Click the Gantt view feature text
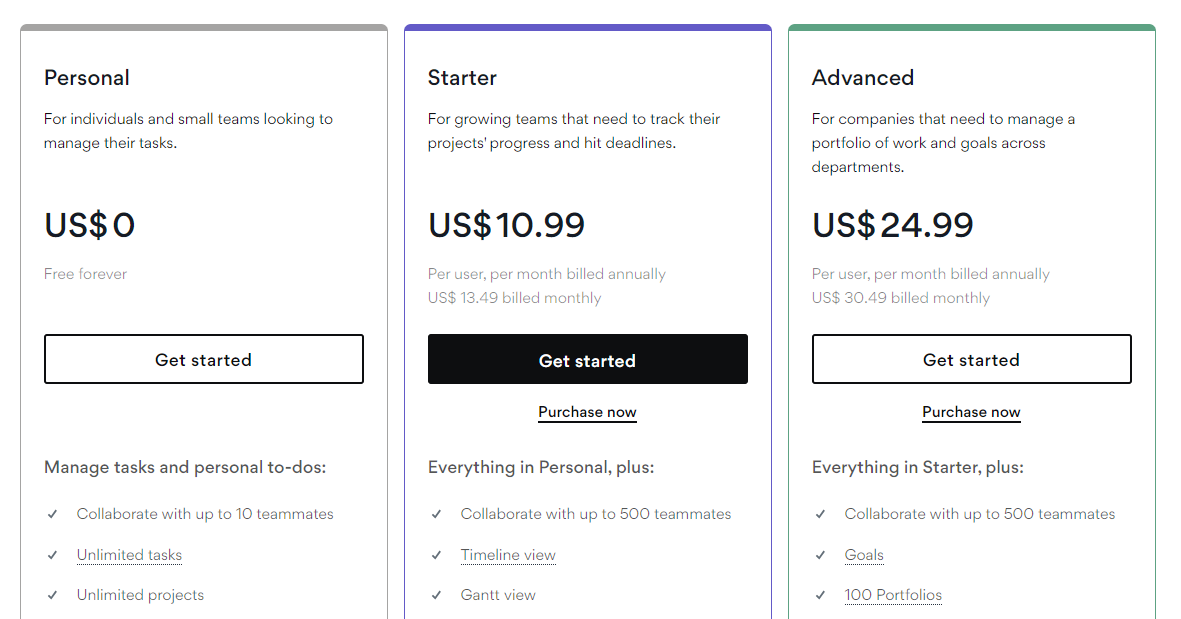The image size is (1181, 619). [498, 595]
